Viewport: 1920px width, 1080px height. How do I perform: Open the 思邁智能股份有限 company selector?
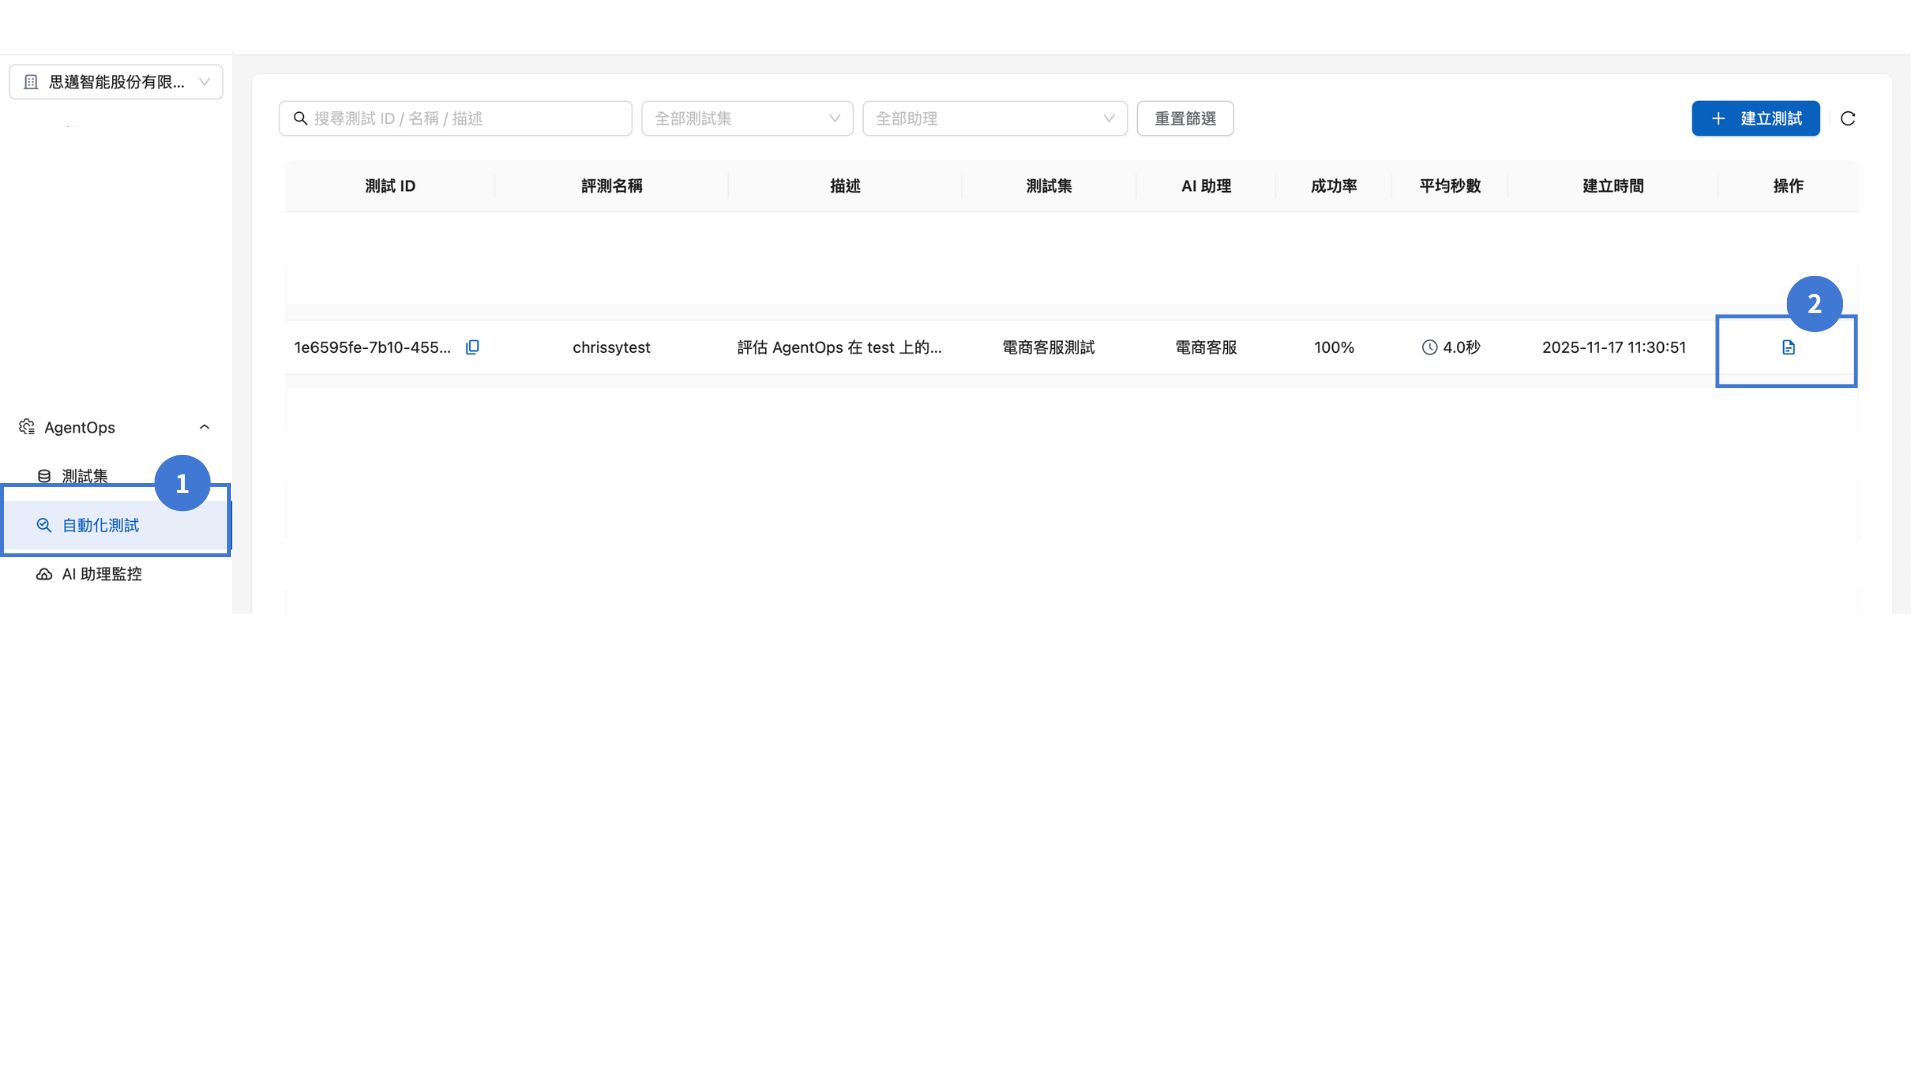(116, 82)
